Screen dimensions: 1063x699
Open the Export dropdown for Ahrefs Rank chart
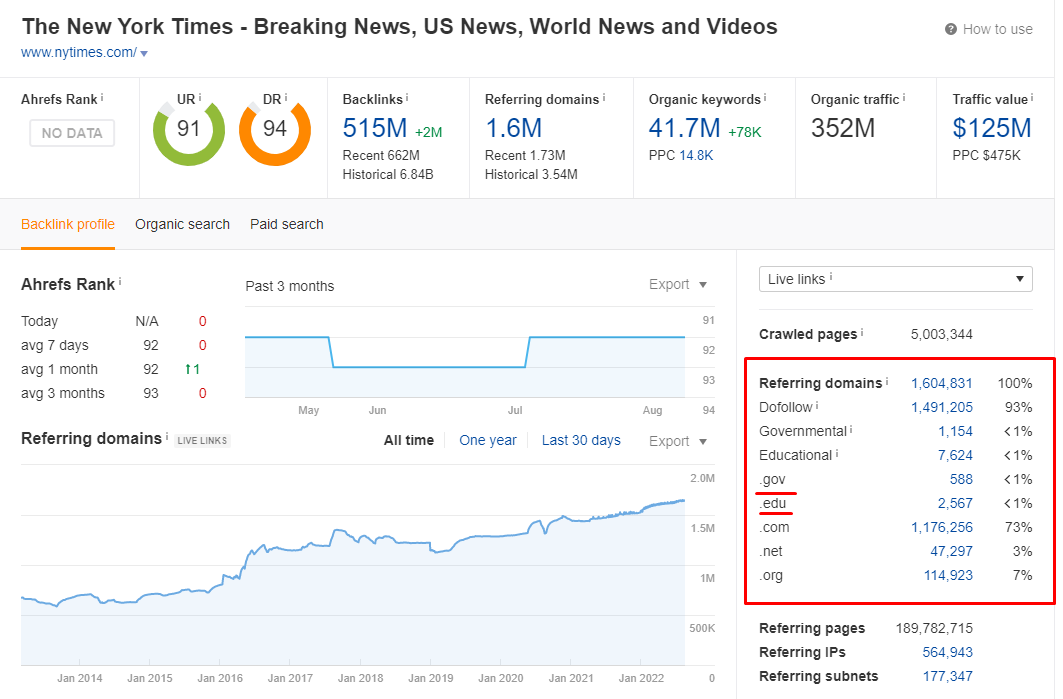(678, 285)
